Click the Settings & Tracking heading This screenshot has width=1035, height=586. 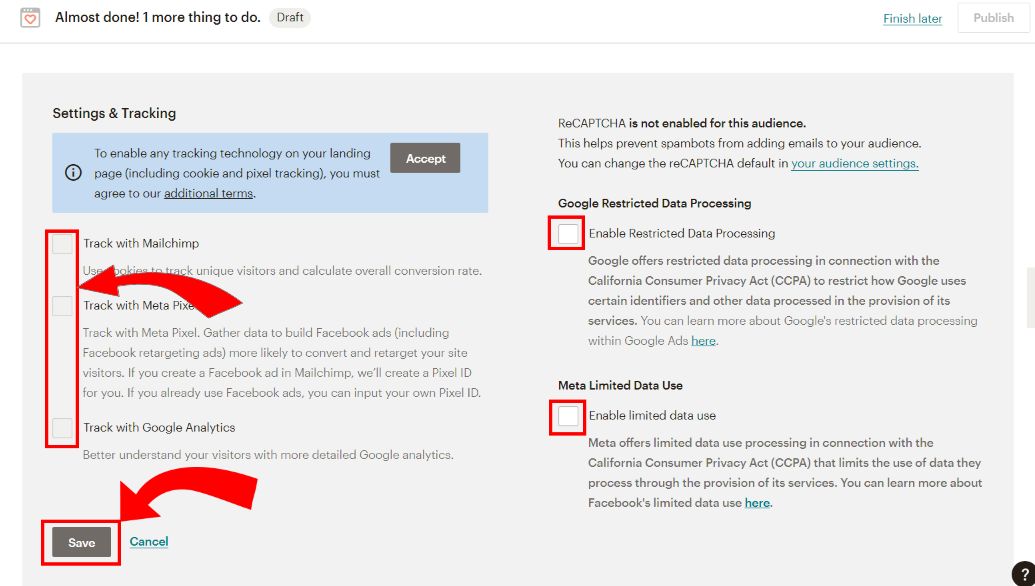[114, 114]
